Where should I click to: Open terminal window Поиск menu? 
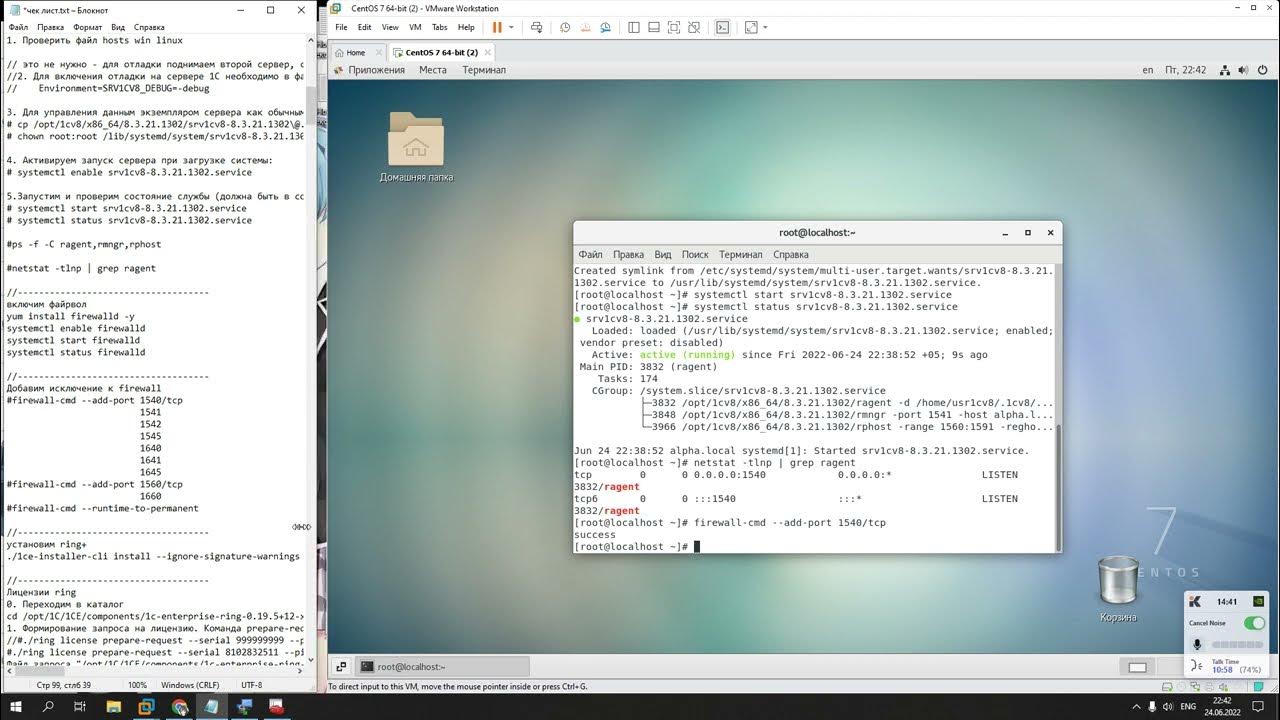[695, 255]
